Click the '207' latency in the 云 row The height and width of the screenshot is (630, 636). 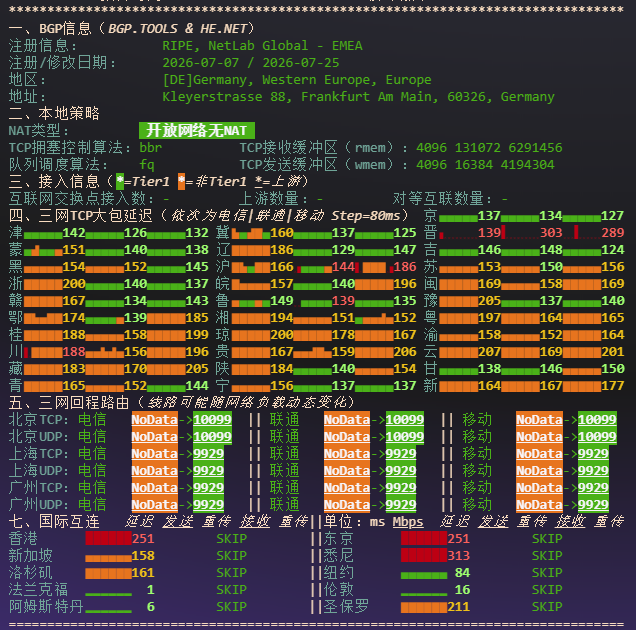489,352
